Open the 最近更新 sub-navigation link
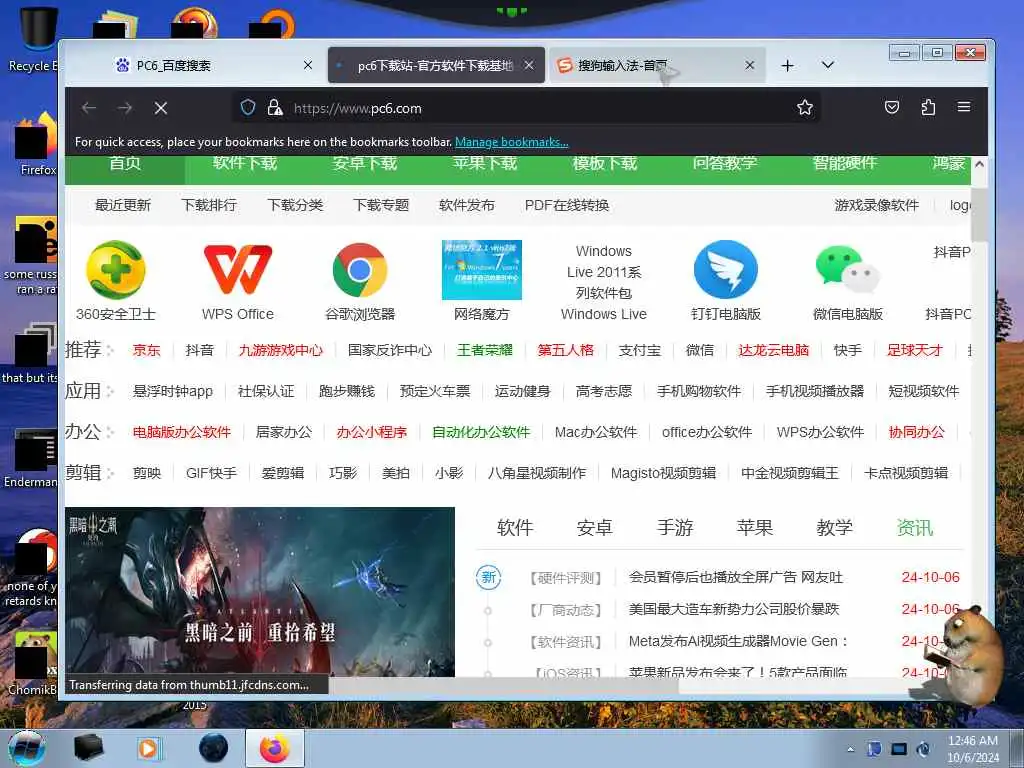Image resolution: width=1024 pixels, height=768 pixels. [123, 205]
